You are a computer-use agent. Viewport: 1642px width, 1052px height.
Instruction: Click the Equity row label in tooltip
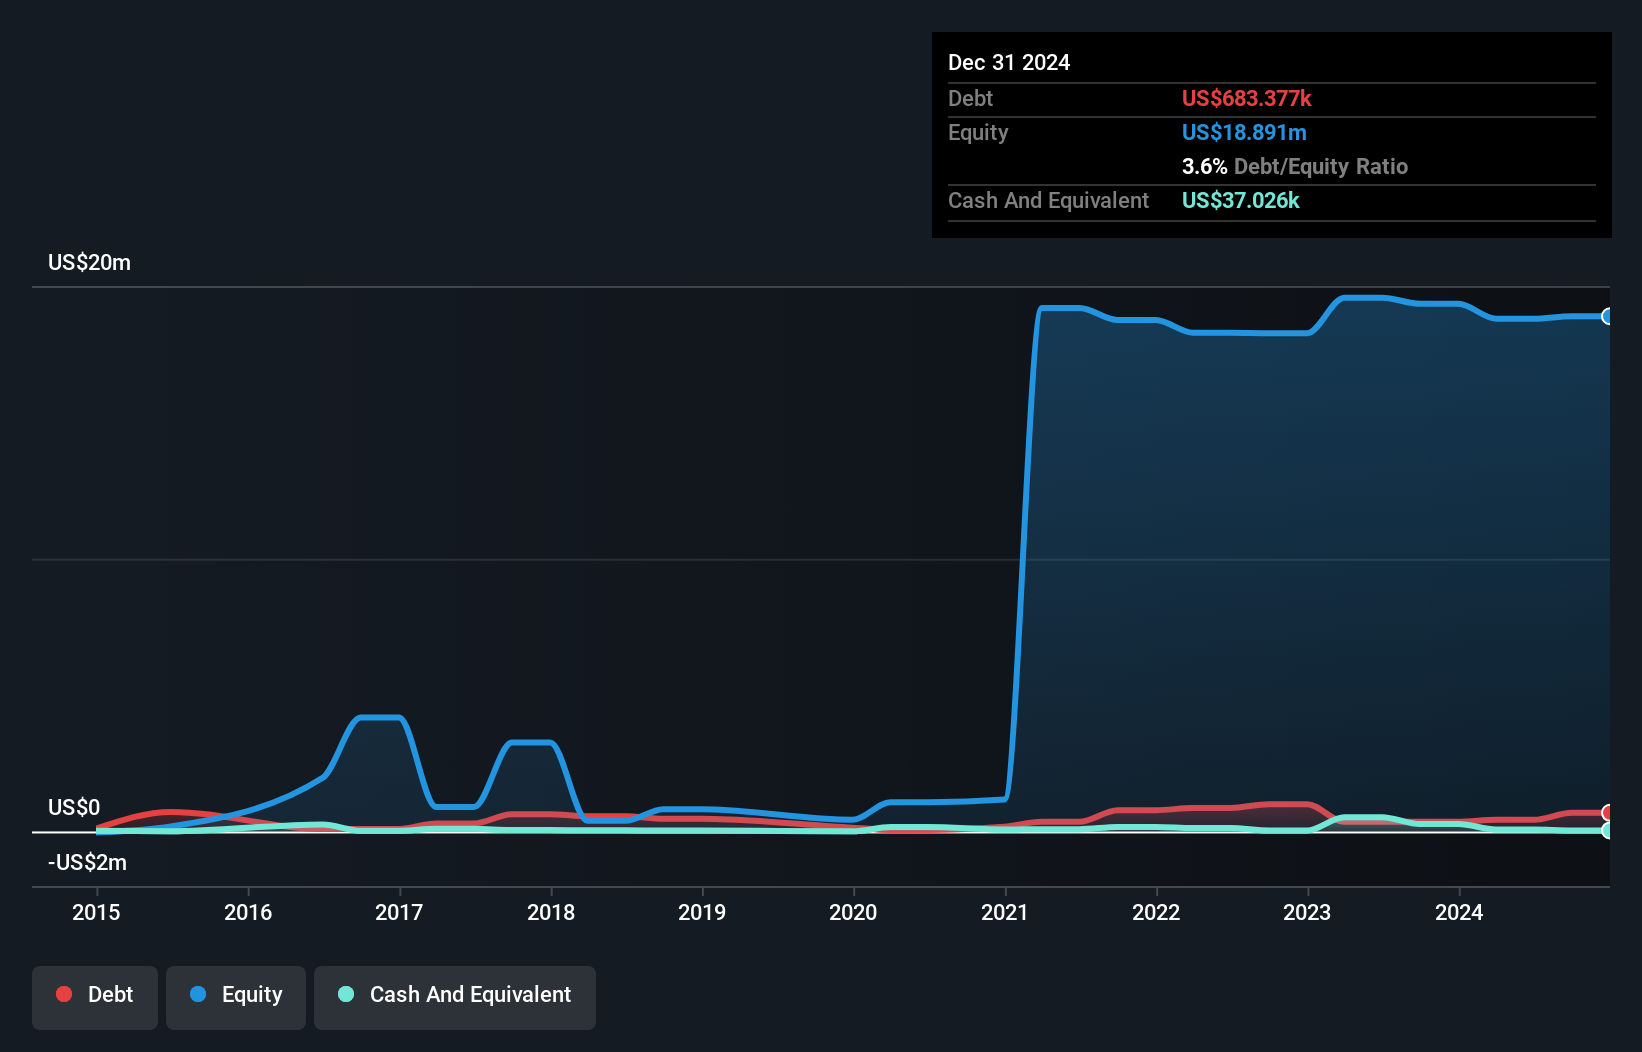coord(978,132)
